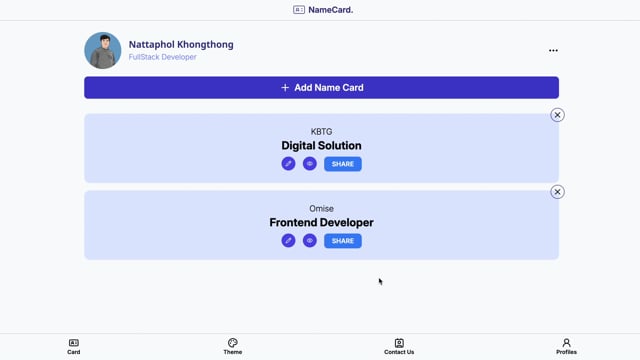The image size is (640, 360).
Task: Click the name Nattaphol Khongthong
Action: [x=181, y=44]
